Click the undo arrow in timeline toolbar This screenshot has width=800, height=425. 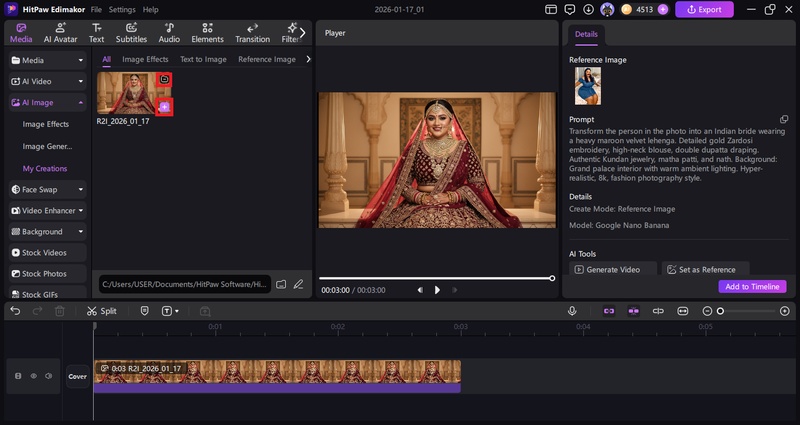pyautogui.click(x=15, y=311)
